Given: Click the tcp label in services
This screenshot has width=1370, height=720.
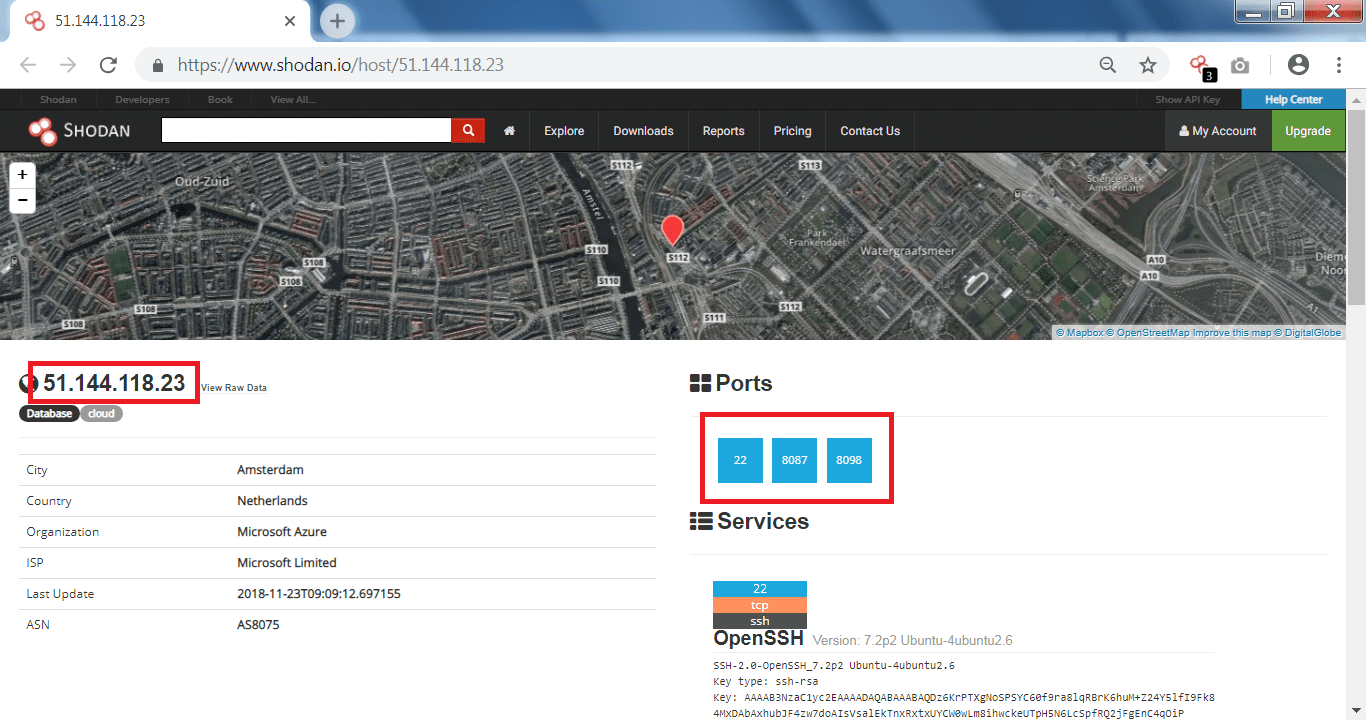Looking at the screenshot, I should point(760,605).
